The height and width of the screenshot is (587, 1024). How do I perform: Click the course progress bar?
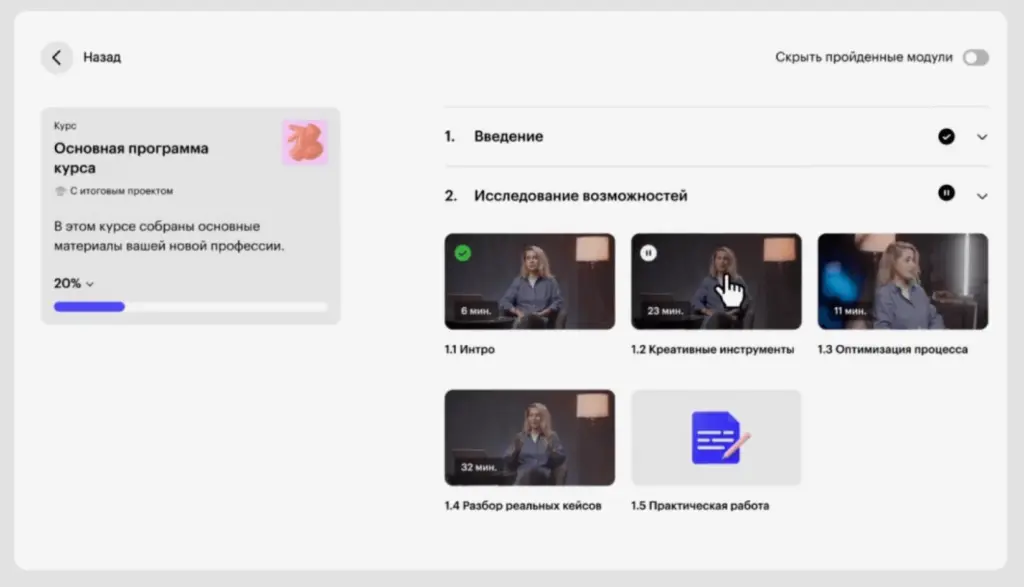click(190, 306)
